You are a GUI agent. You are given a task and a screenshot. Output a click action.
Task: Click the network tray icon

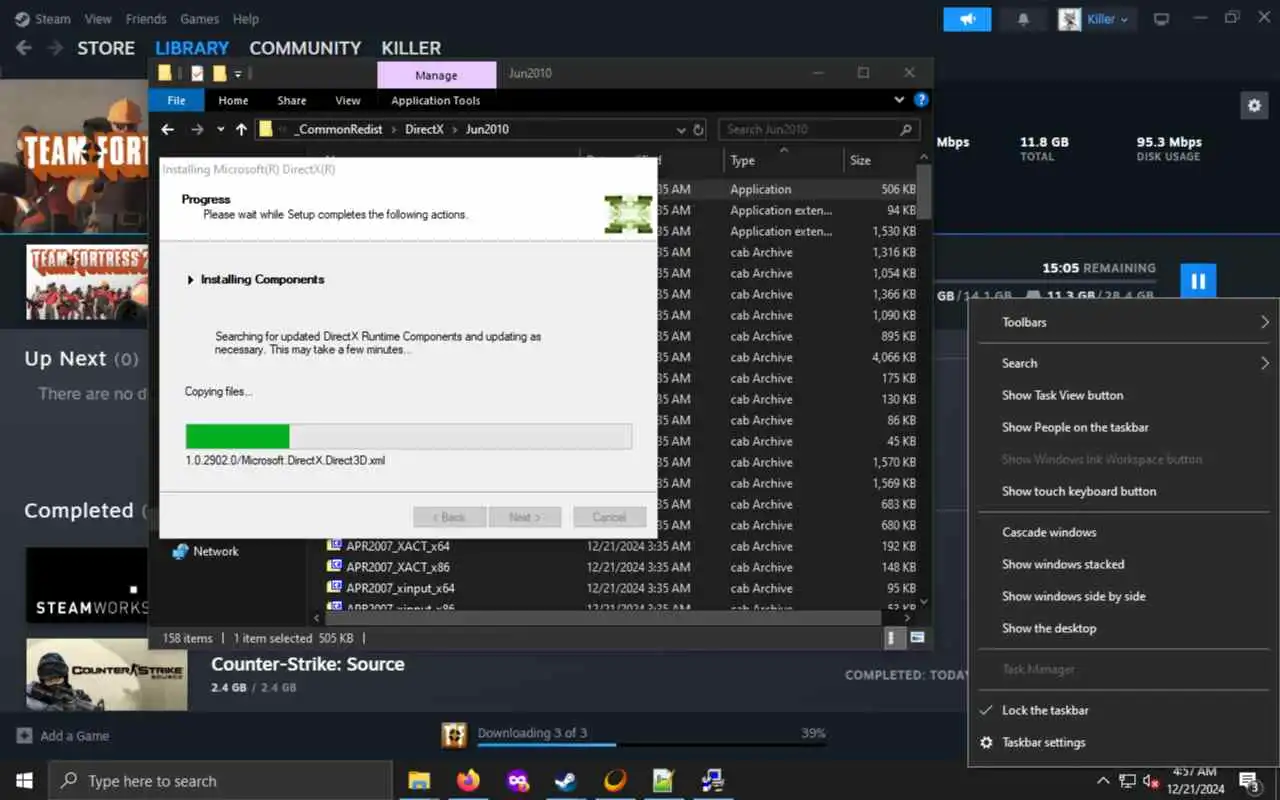tap(1127, 781)
